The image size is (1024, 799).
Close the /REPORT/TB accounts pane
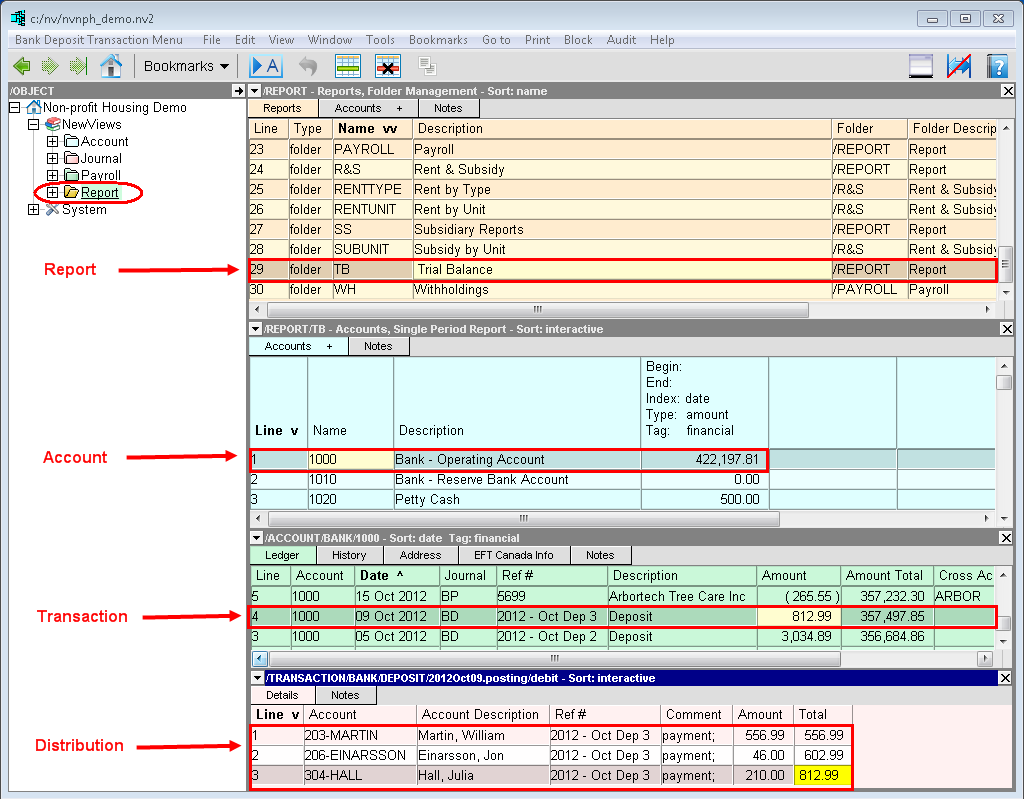tap(1007, 329)
